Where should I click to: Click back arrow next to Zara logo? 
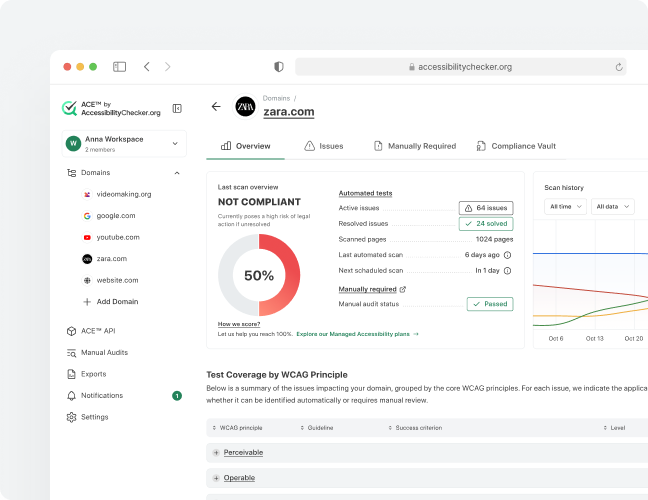point(216,107)
